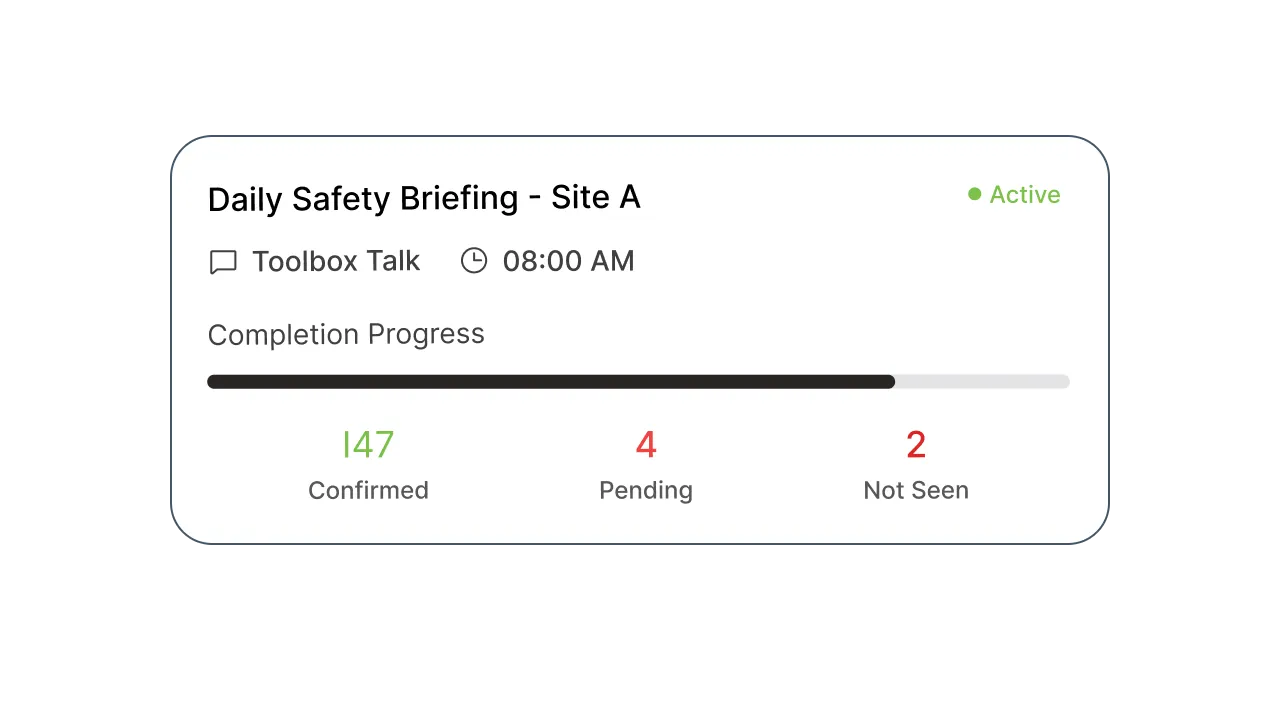Expand the Not Seen workers section
This screenshot has height=720, width=1280.
coord(915,465)
